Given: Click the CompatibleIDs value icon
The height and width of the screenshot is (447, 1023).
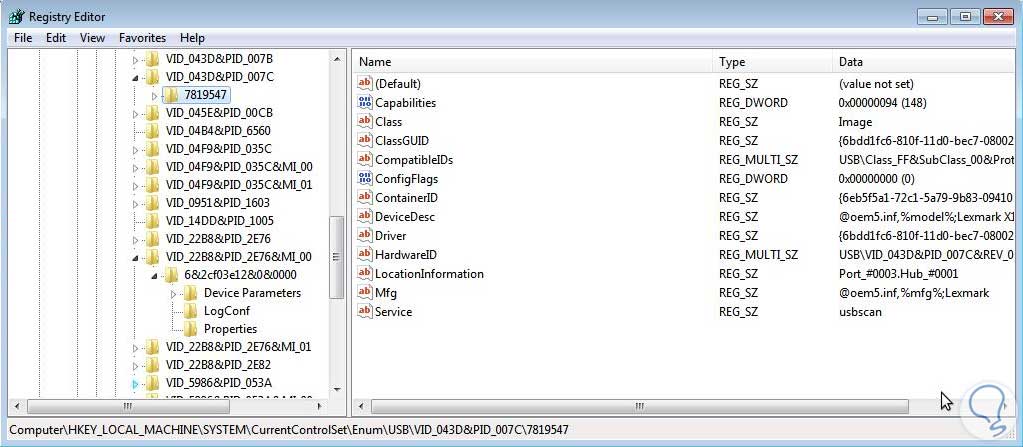Looking at the screenshot, I should pyautogui.click(x=365, y=159).
